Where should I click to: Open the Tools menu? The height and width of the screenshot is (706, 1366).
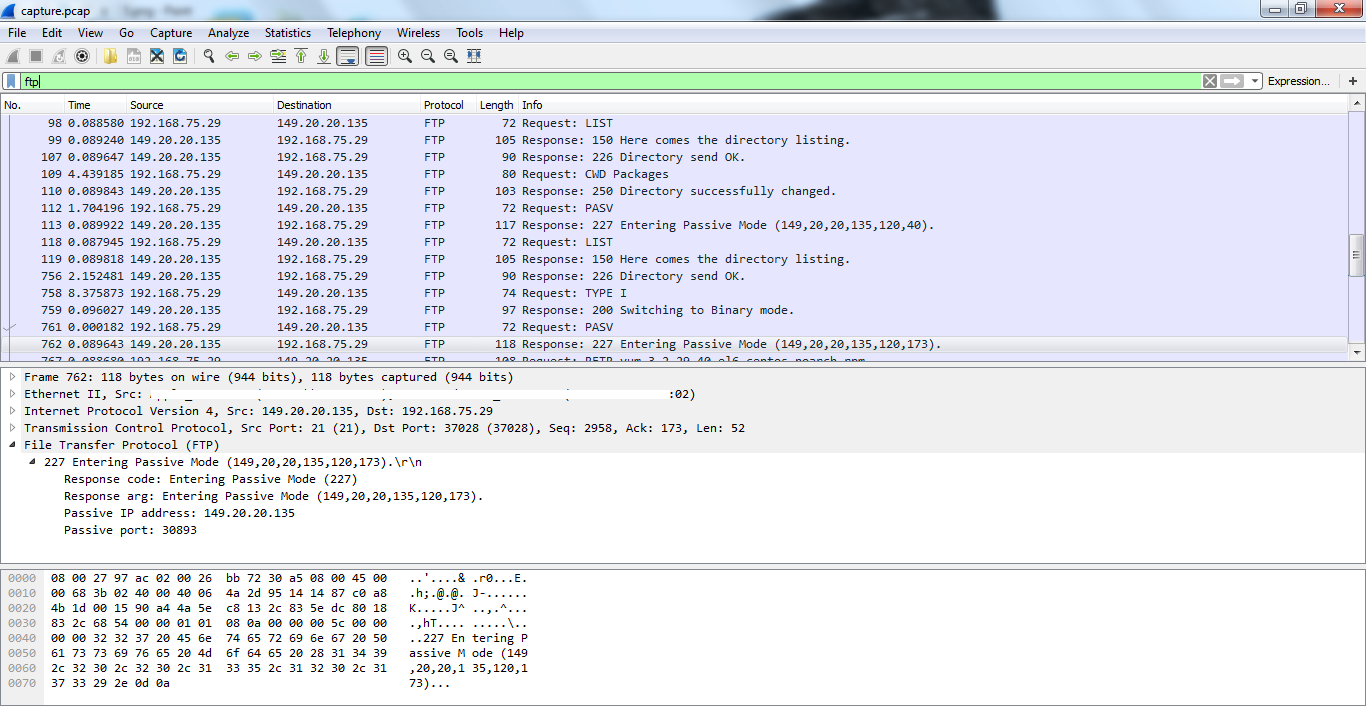point(470,33)
